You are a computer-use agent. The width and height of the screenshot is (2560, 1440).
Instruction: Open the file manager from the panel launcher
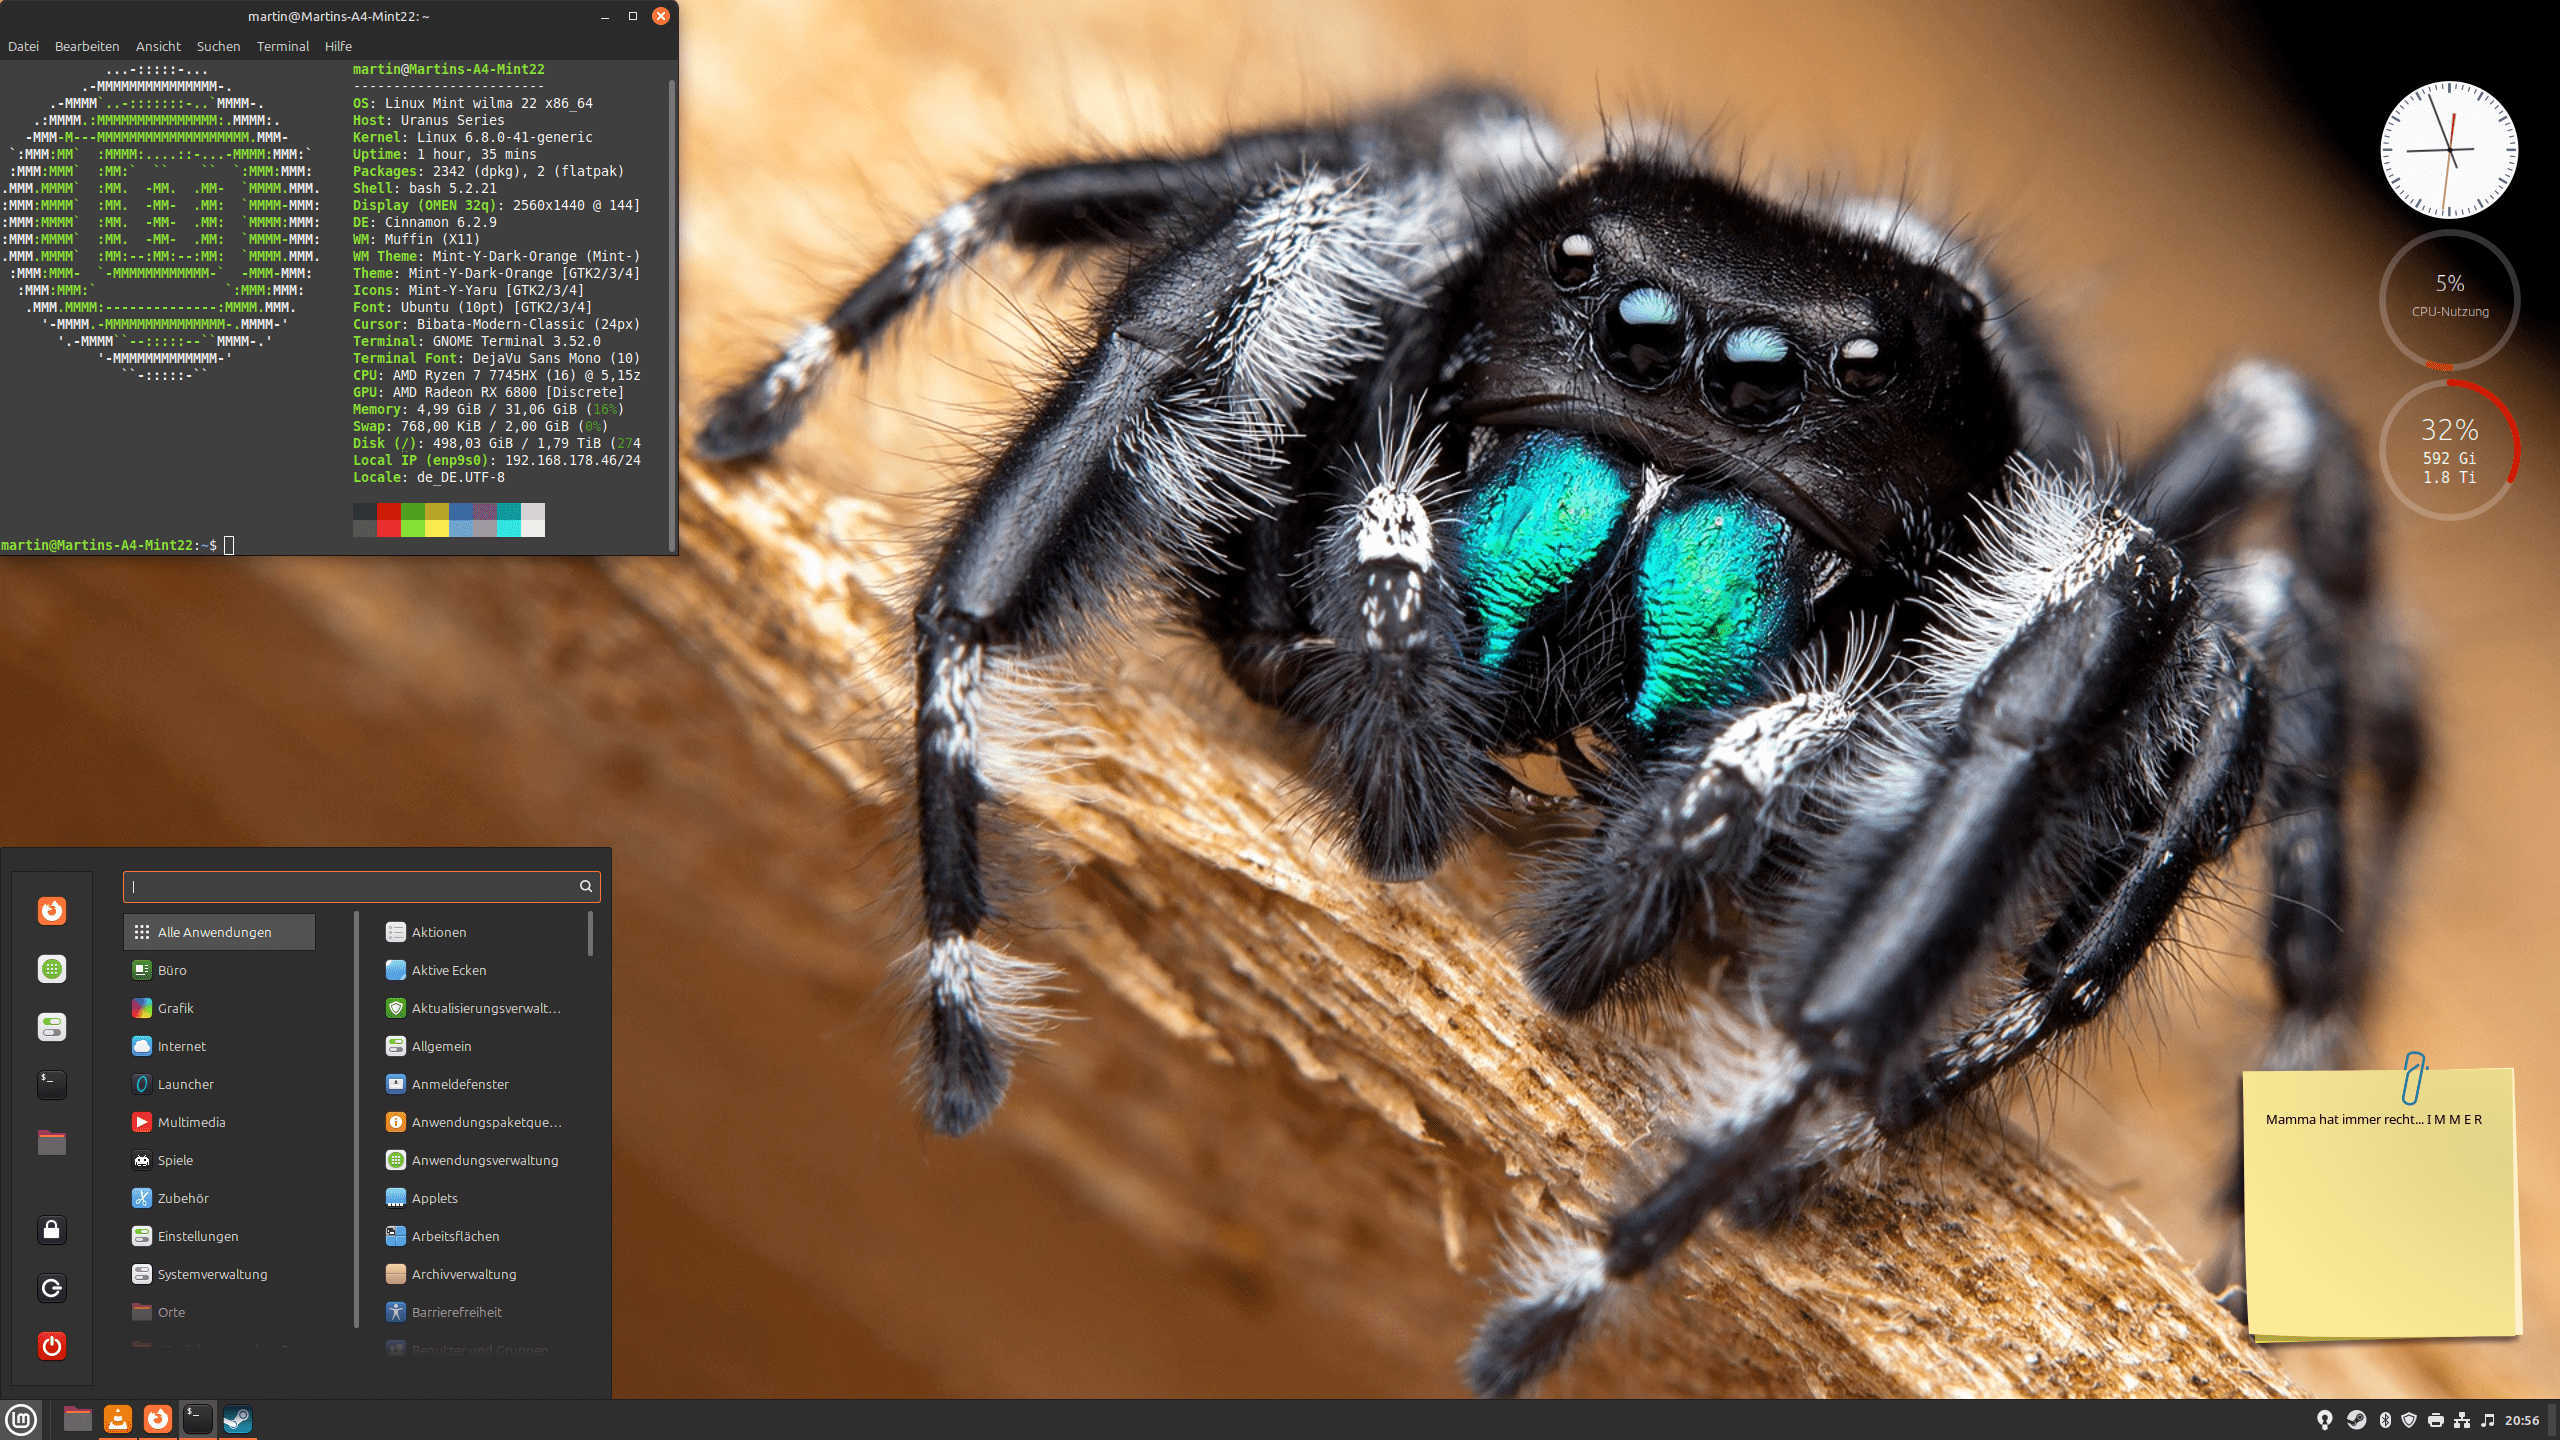click(77, 1419)
